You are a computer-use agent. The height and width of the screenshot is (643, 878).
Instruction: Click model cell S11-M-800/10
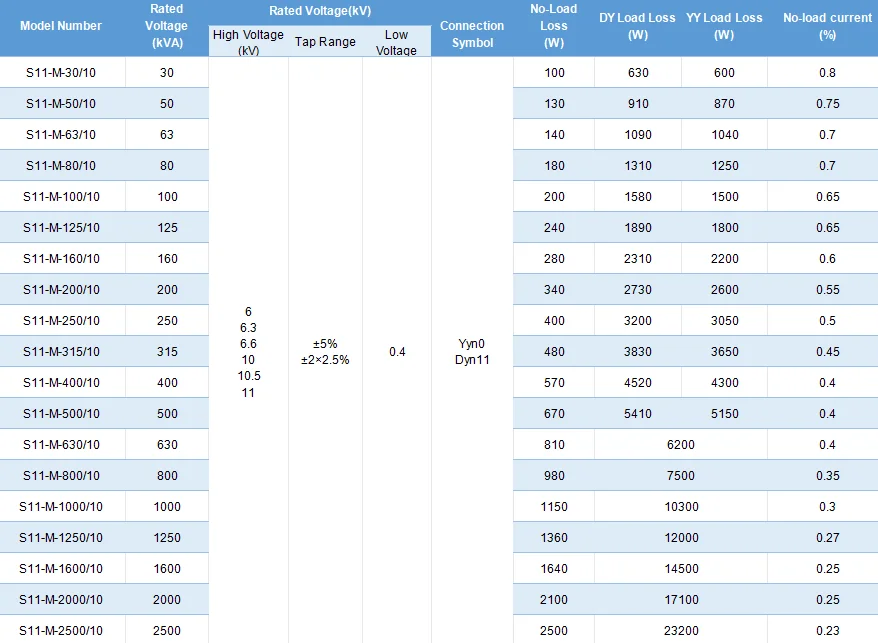tap(61, 476)
